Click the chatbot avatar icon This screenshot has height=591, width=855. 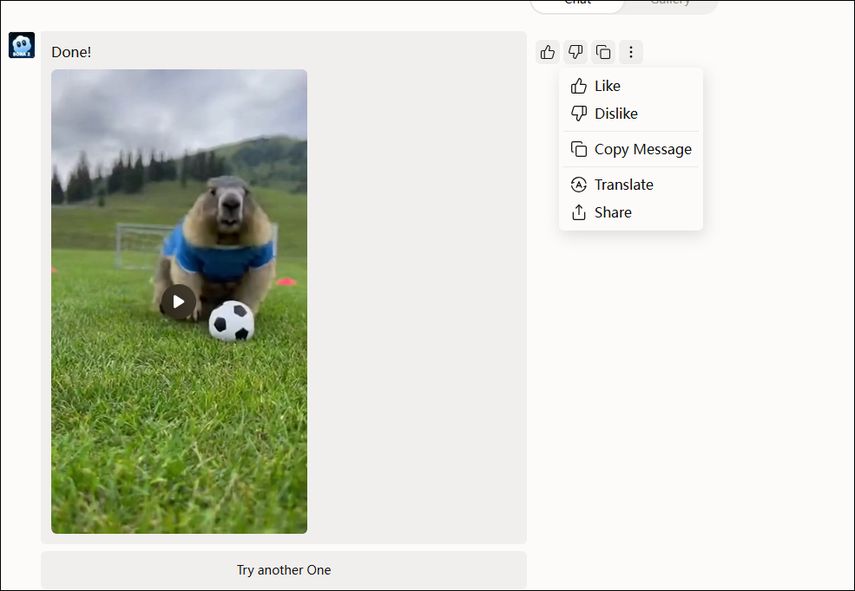click(21, 44)
